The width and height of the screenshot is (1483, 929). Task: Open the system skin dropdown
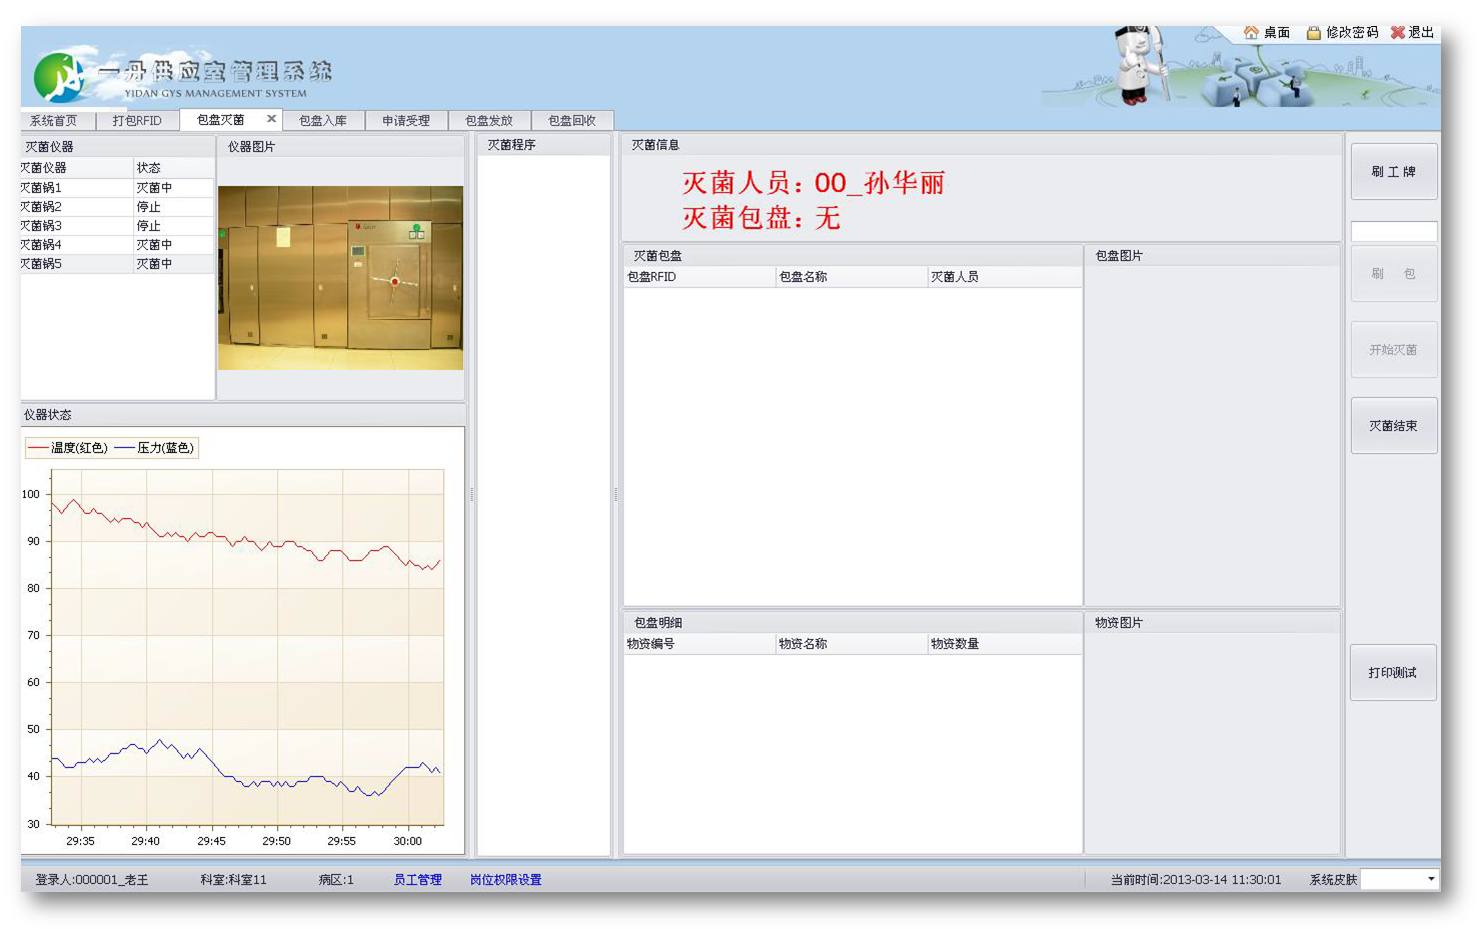coord(1431,879)
